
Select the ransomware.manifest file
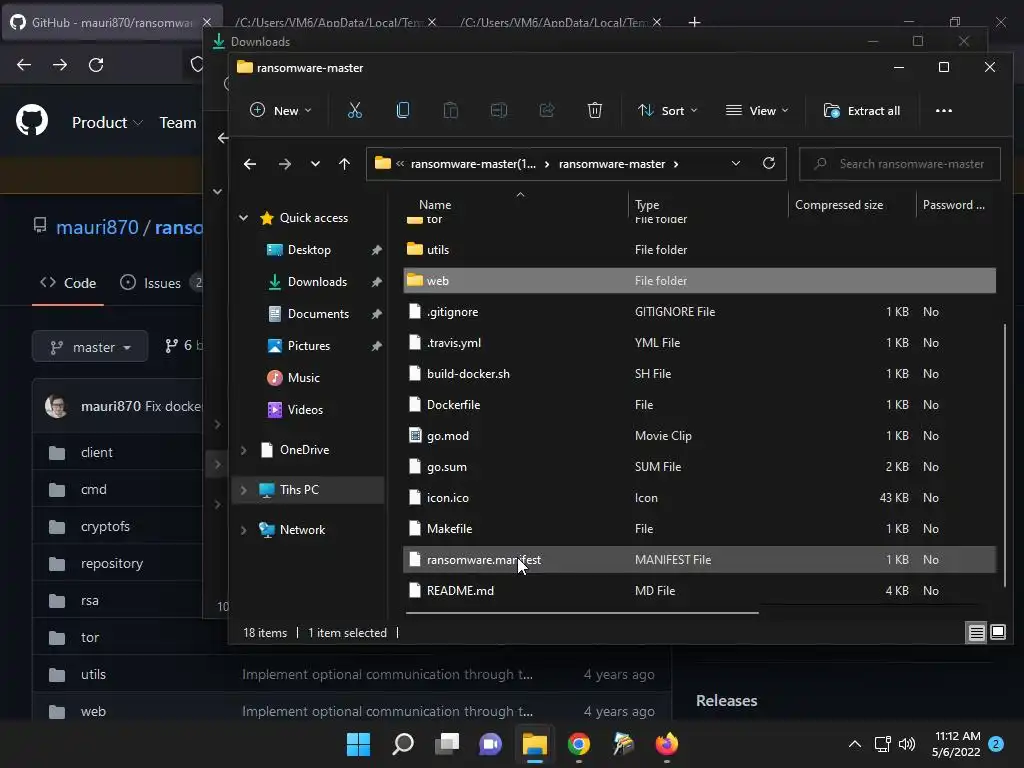[x=699, y=560]
